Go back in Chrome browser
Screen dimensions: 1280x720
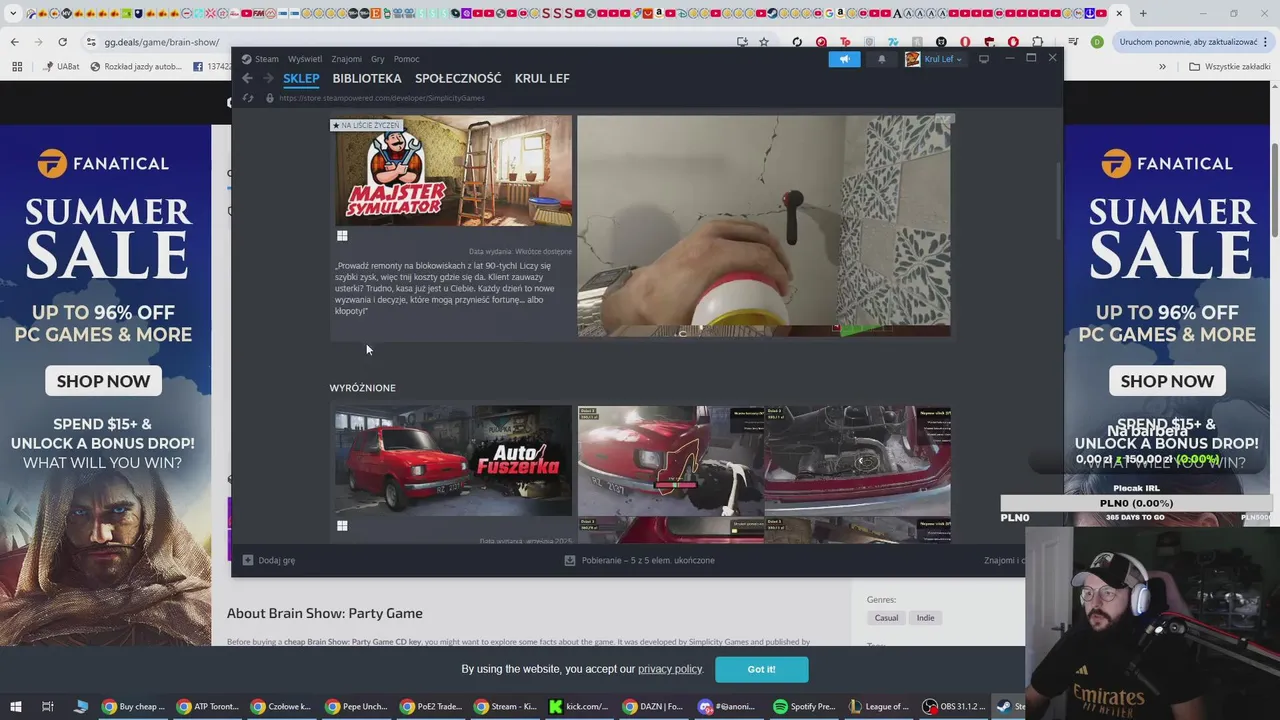pos(14,42)
